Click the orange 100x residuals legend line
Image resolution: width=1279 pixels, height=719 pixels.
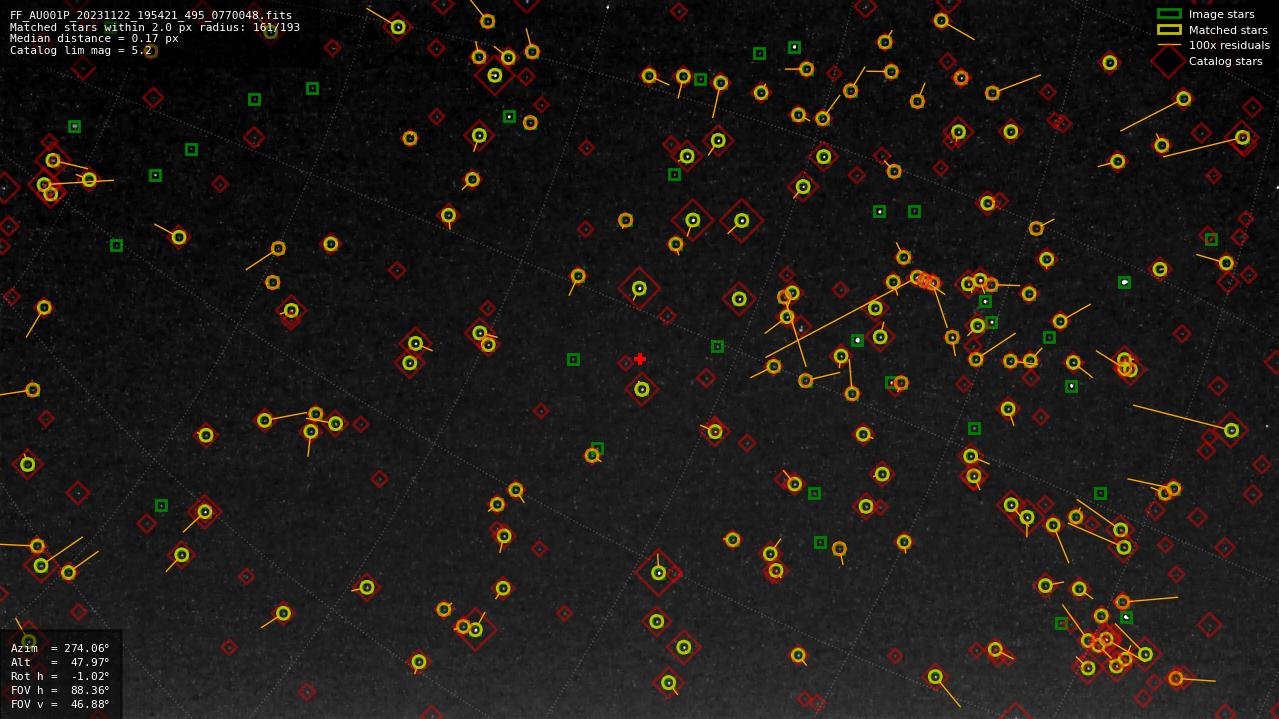point(1169,45)
